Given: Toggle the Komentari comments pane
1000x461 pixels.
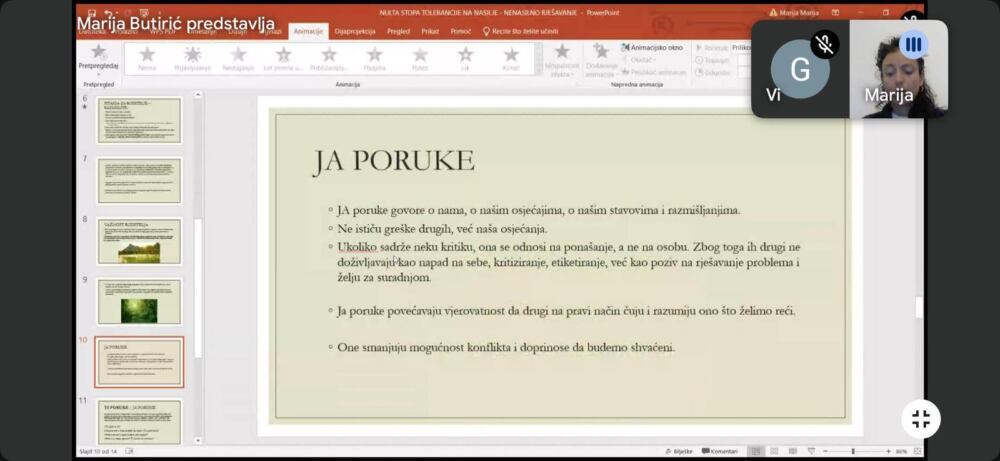Looking at the screenshot, I should tap(720, 451).
